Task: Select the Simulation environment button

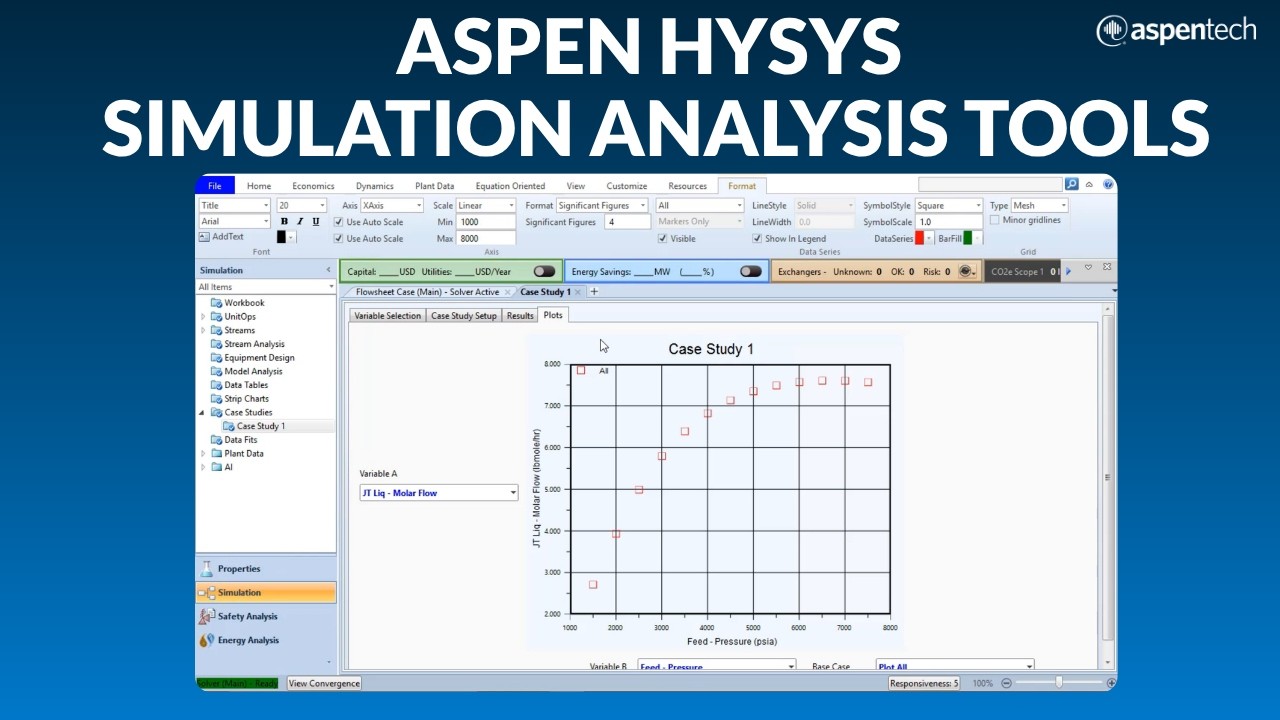Action: (x=266, y=592)
